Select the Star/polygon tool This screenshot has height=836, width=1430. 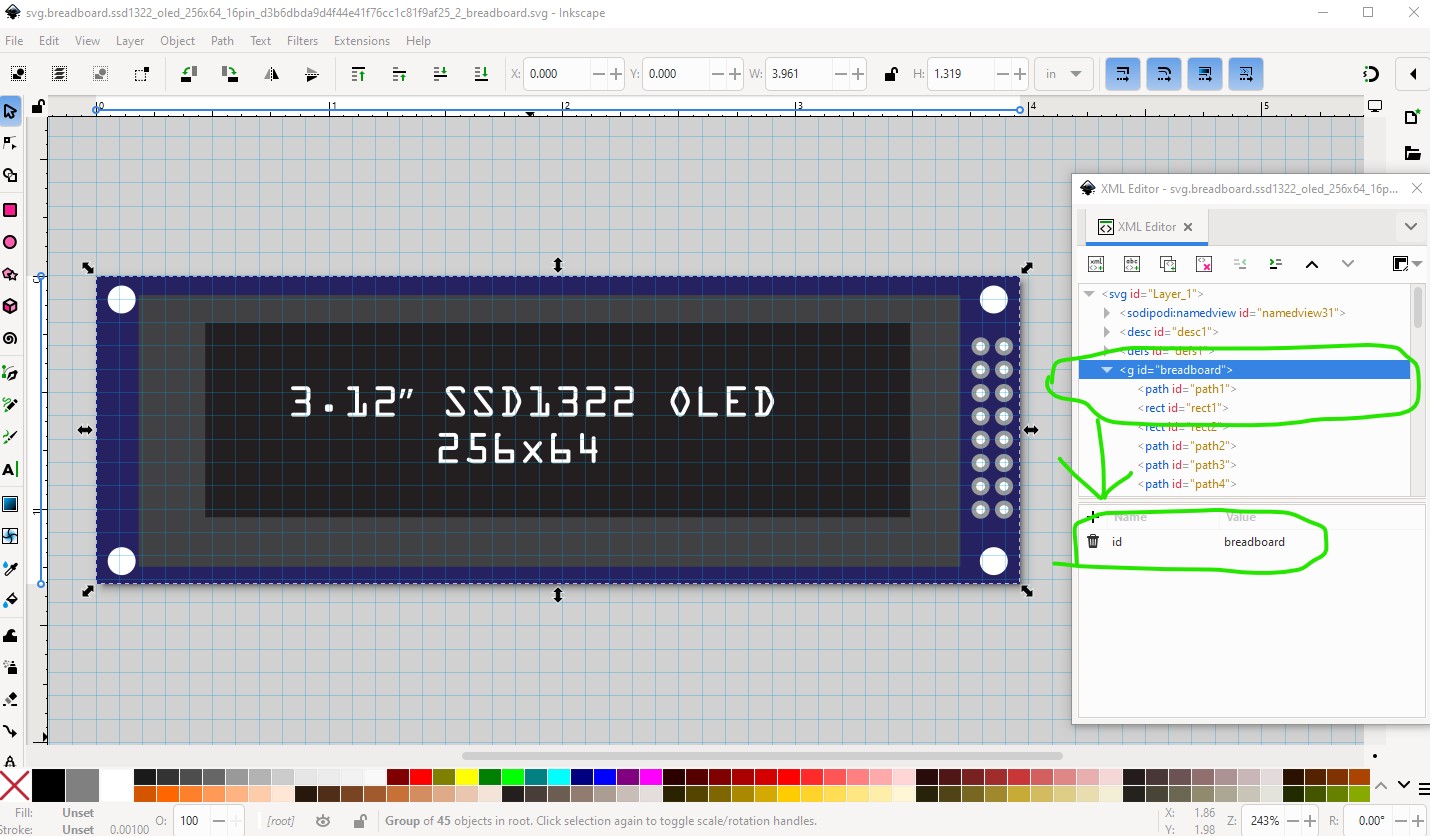[10, 274]
